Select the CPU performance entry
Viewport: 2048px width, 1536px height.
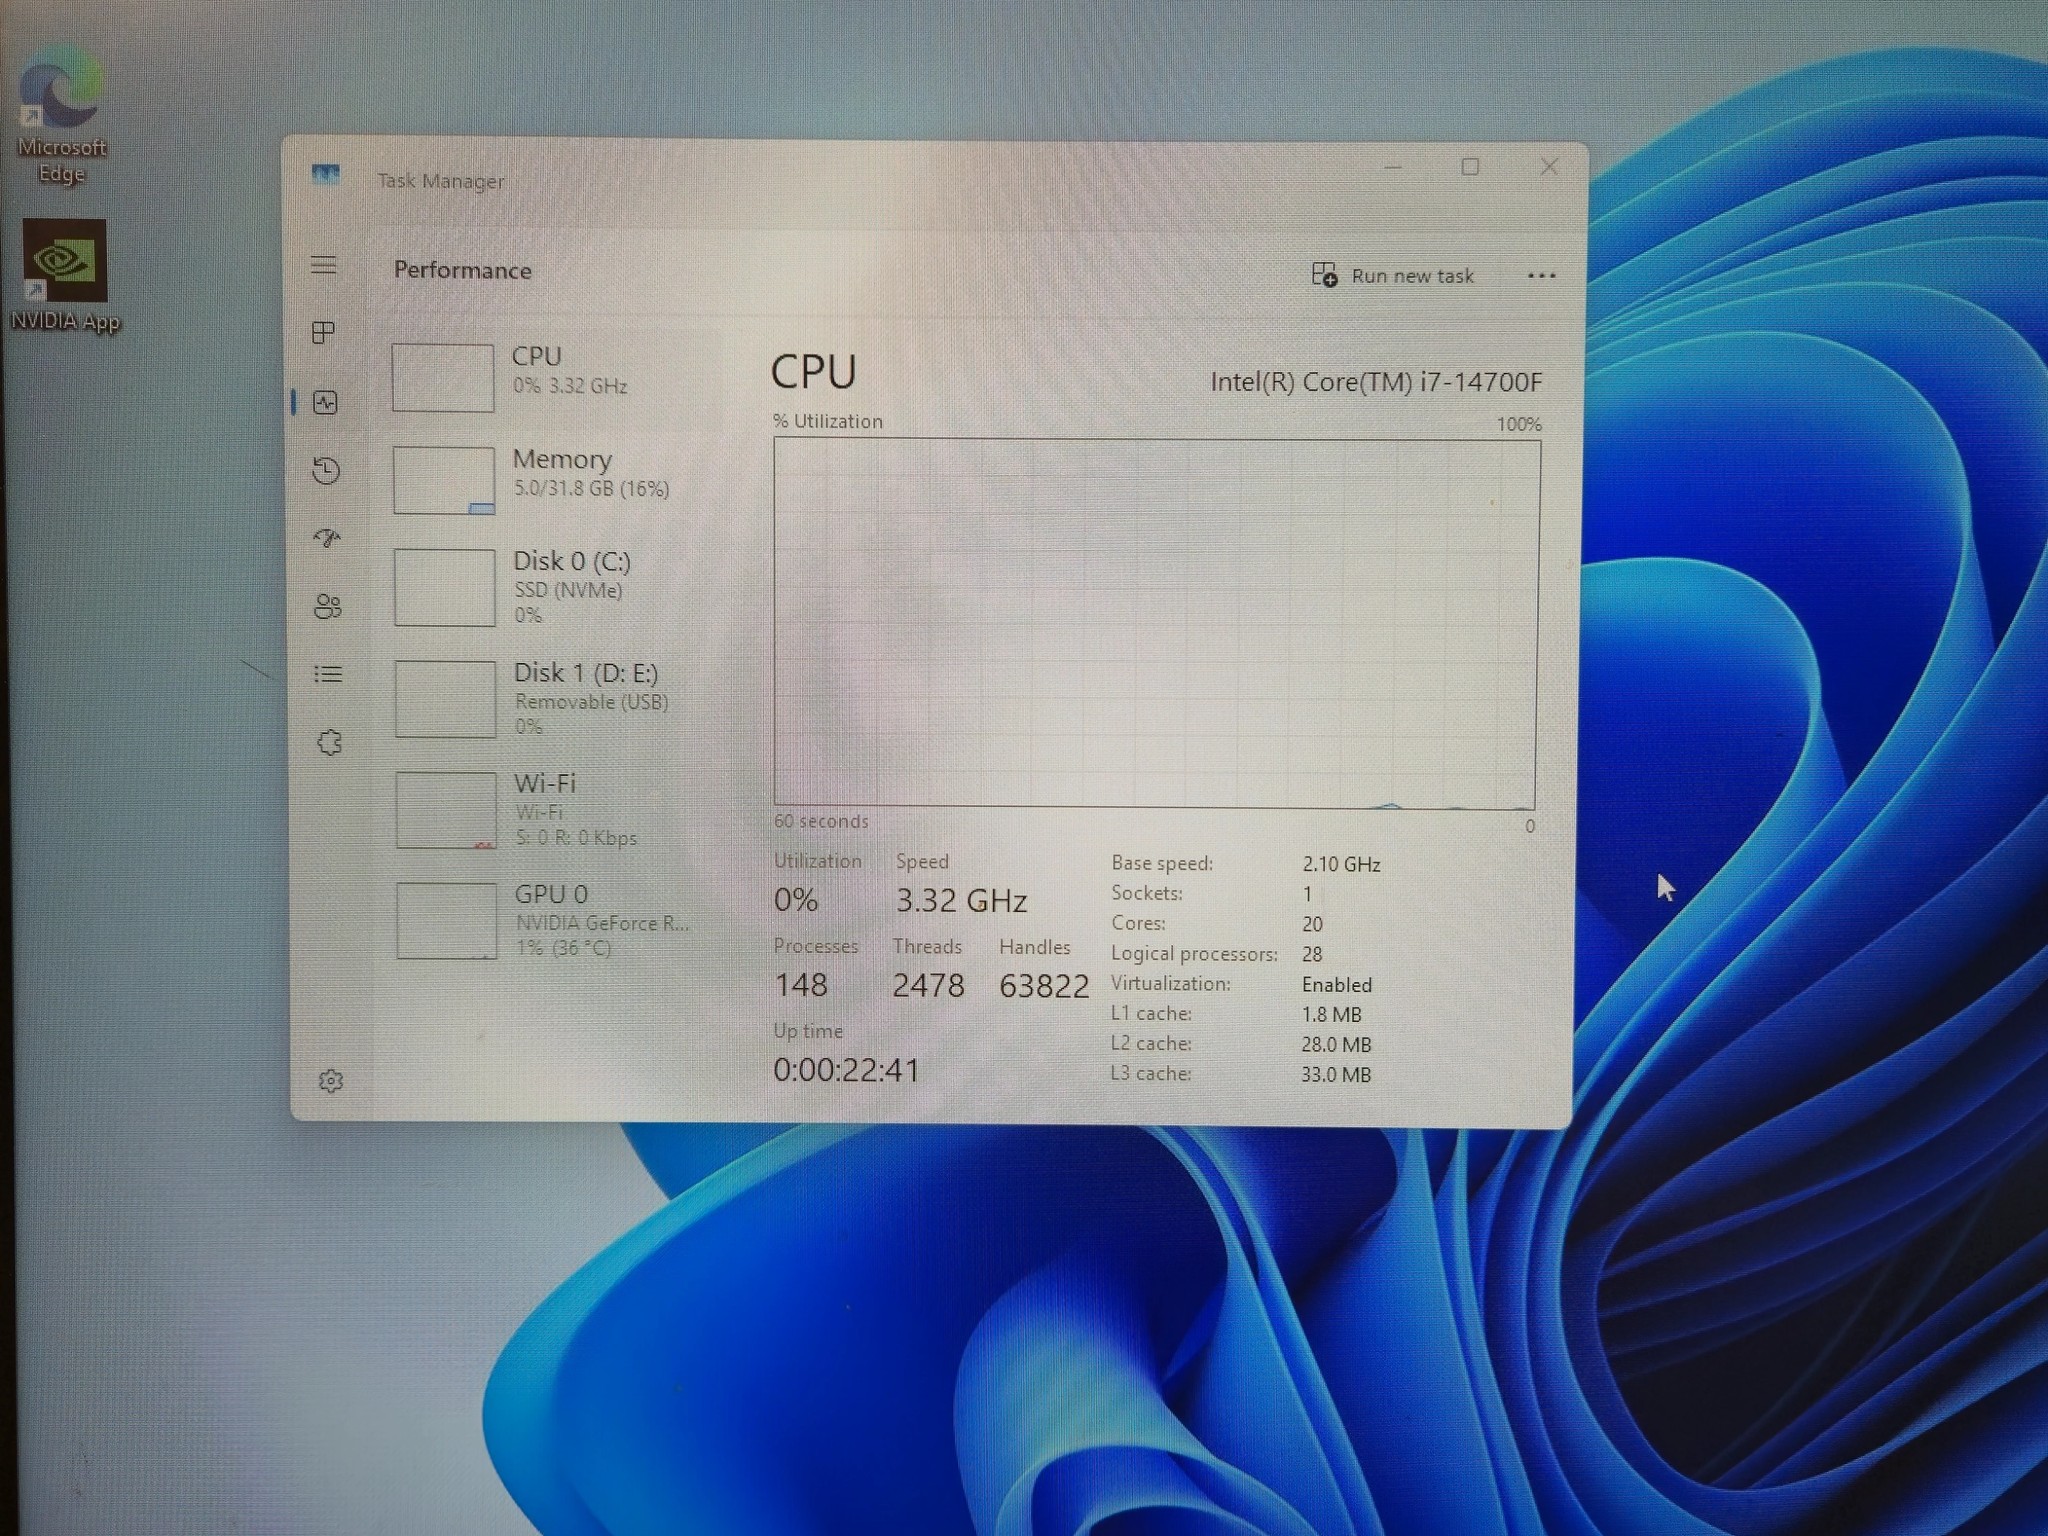tap(552, 376)
